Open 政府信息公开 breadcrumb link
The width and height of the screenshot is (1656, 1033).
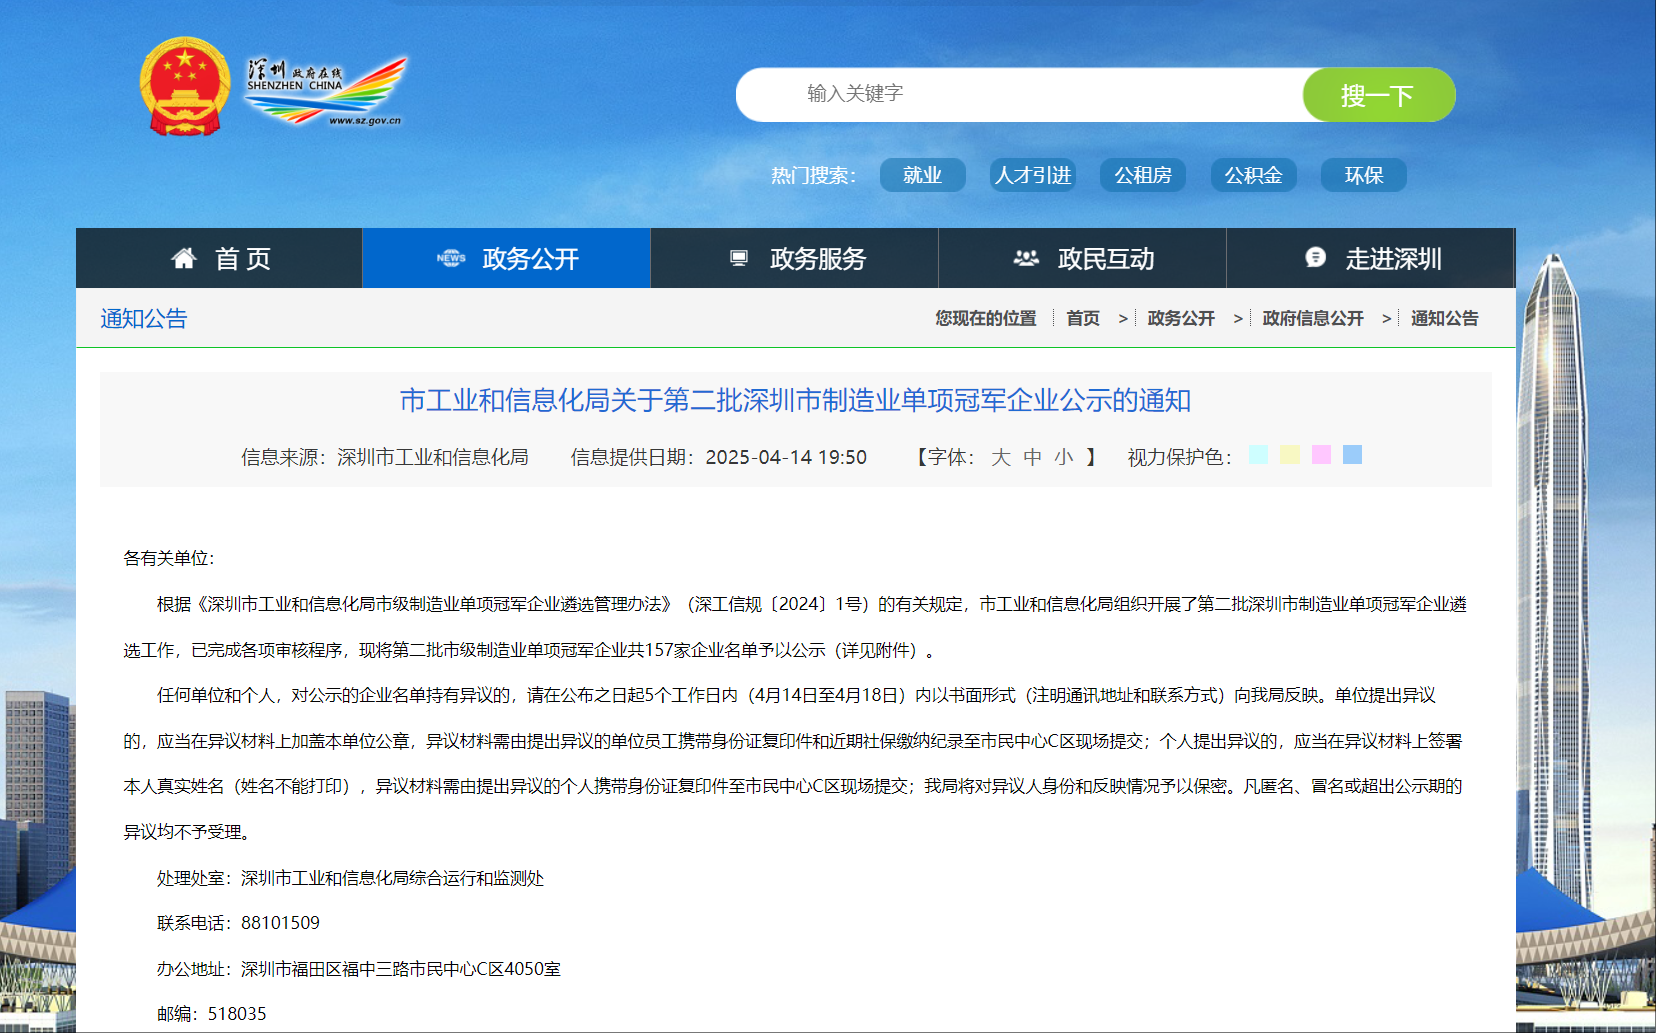[x=1312, y=318]
